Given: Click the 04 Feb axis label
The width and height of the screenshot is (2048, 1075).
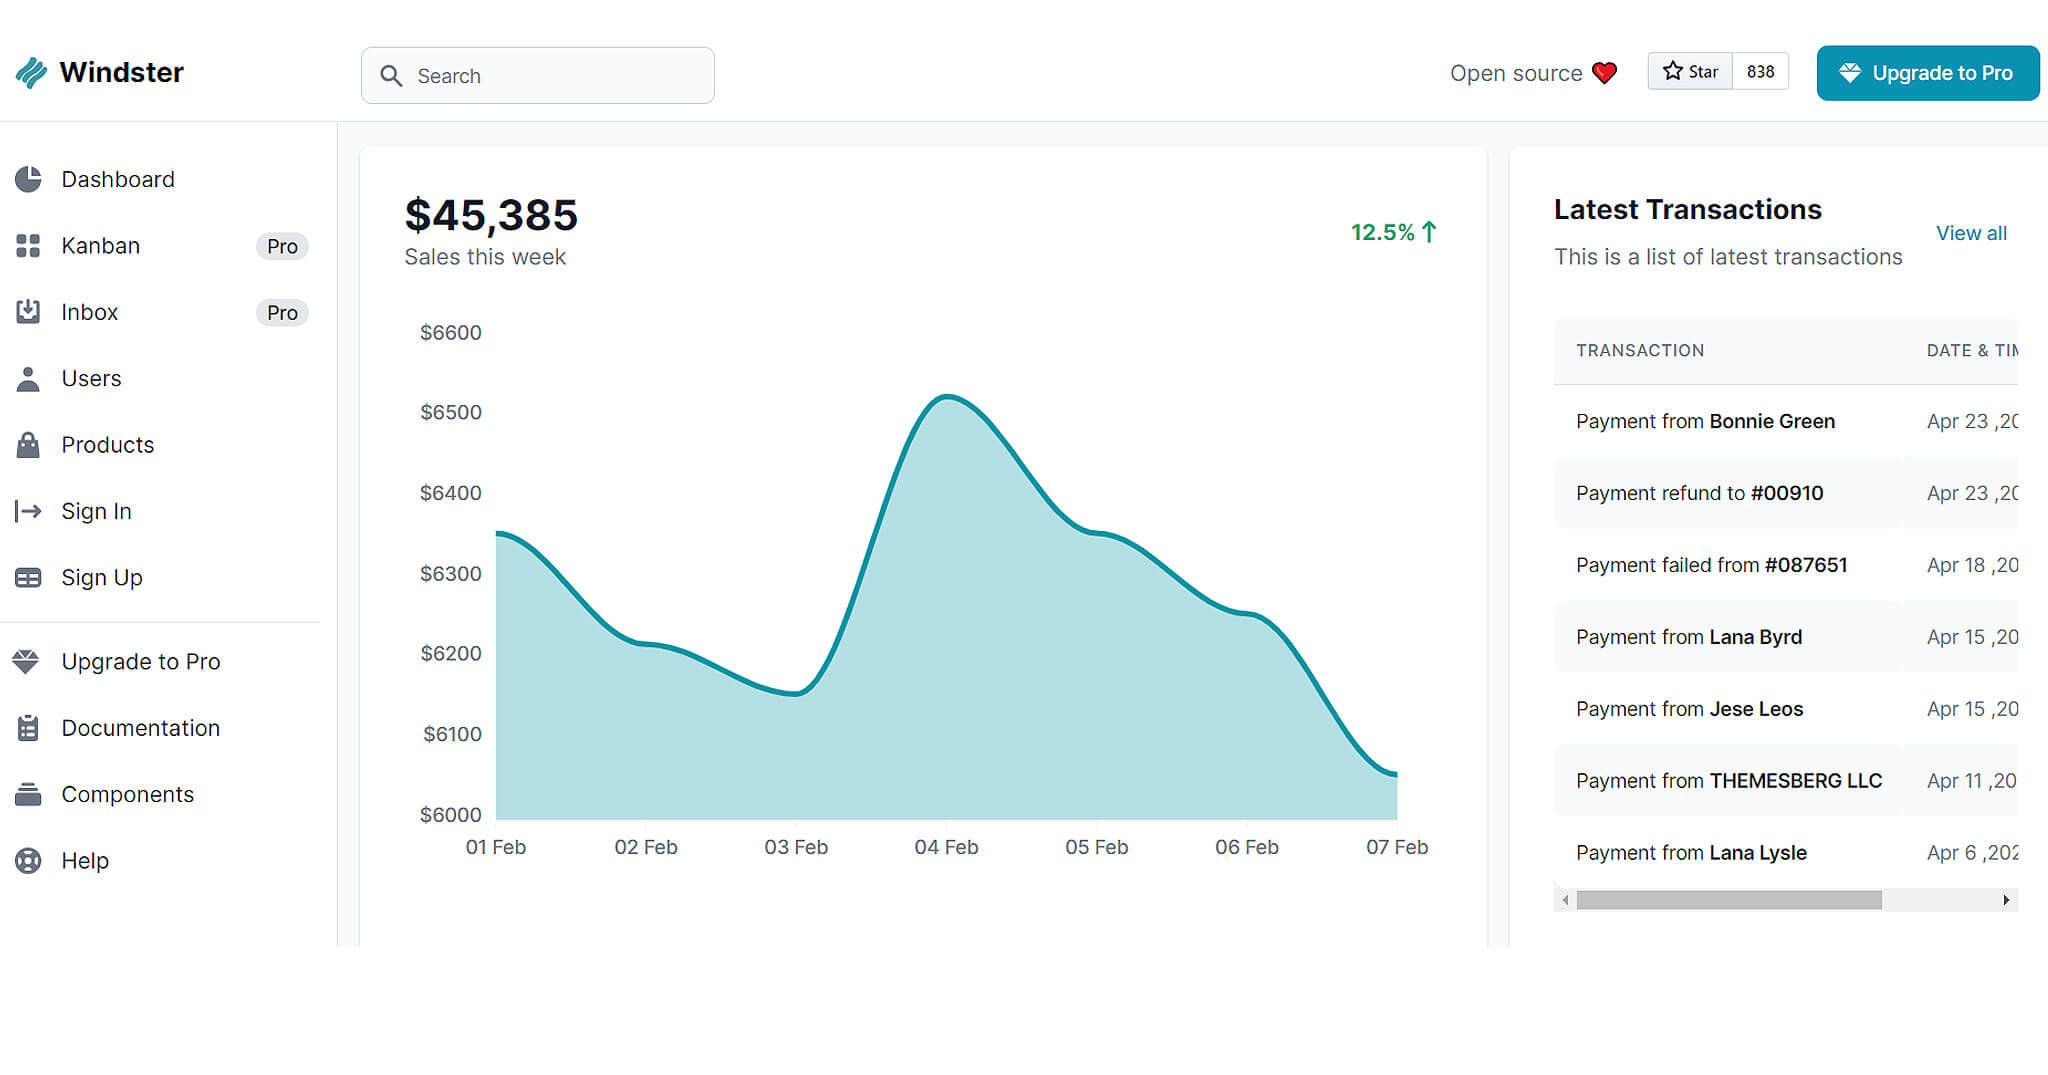Looking at the screenshot, I should point(946,847).
